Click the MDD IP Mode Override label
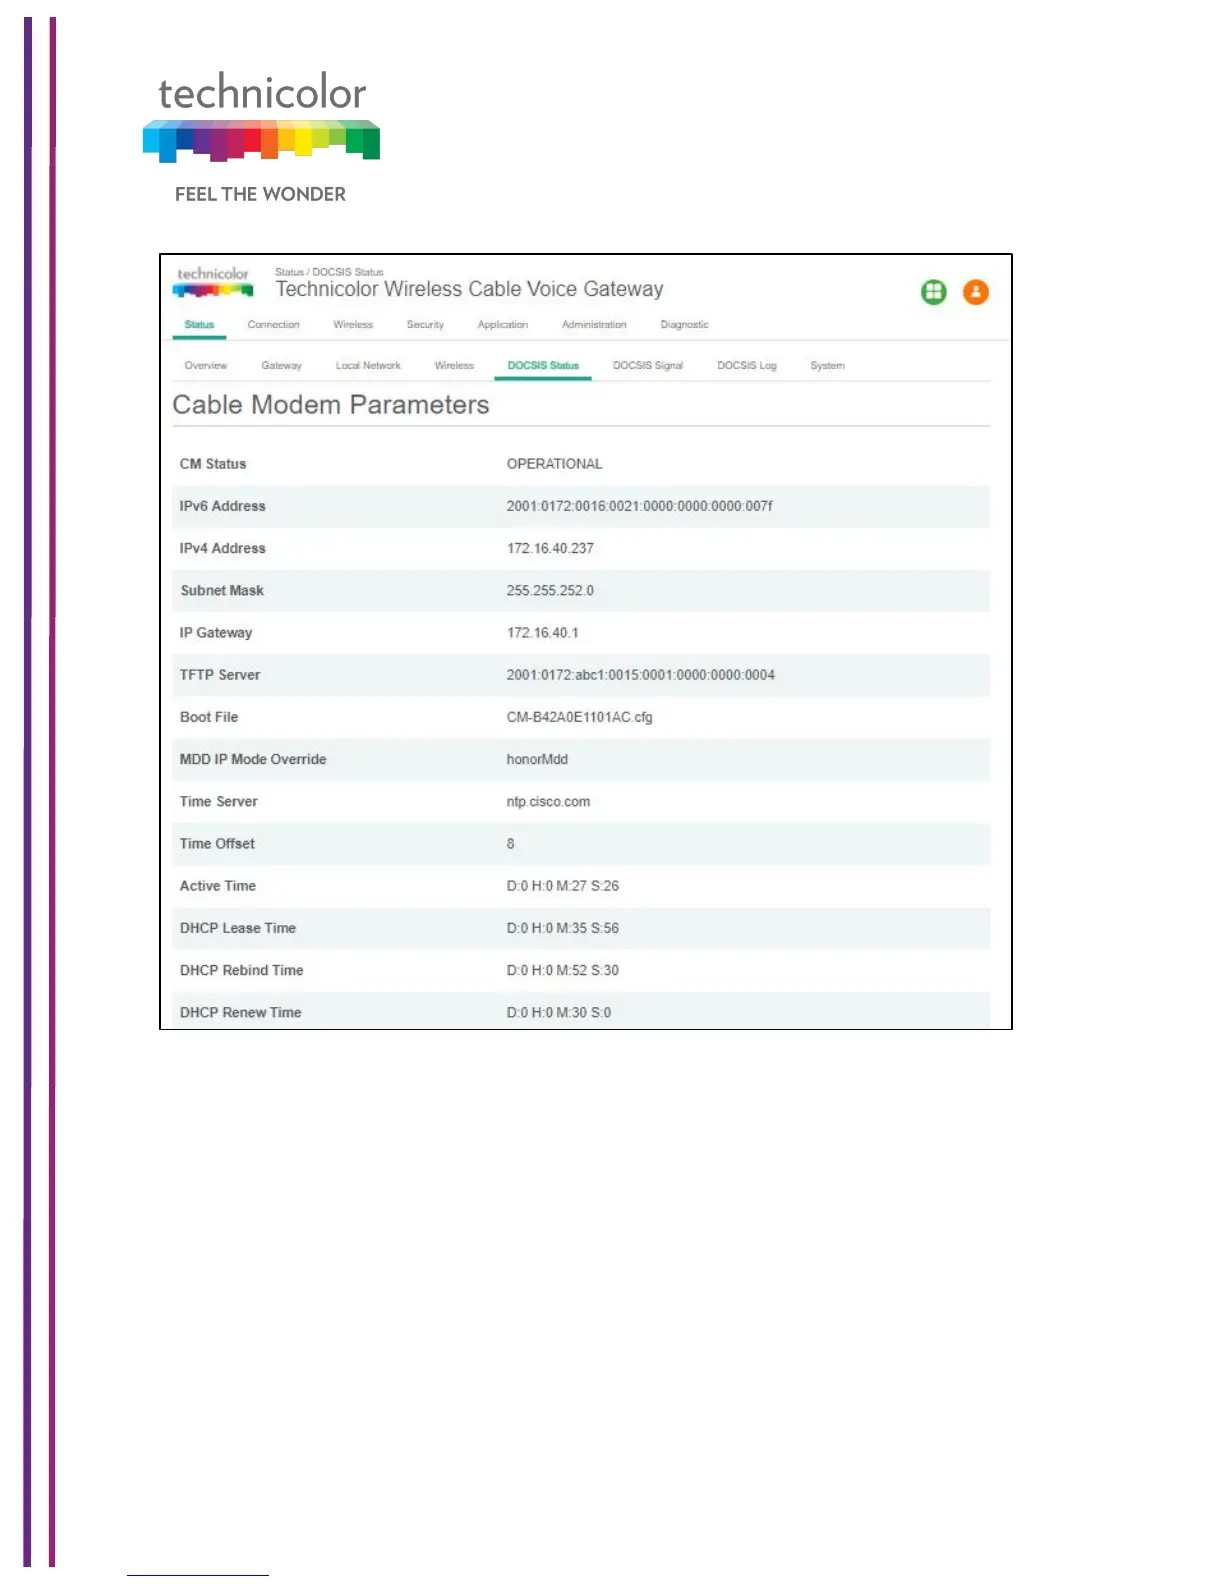 253,759
